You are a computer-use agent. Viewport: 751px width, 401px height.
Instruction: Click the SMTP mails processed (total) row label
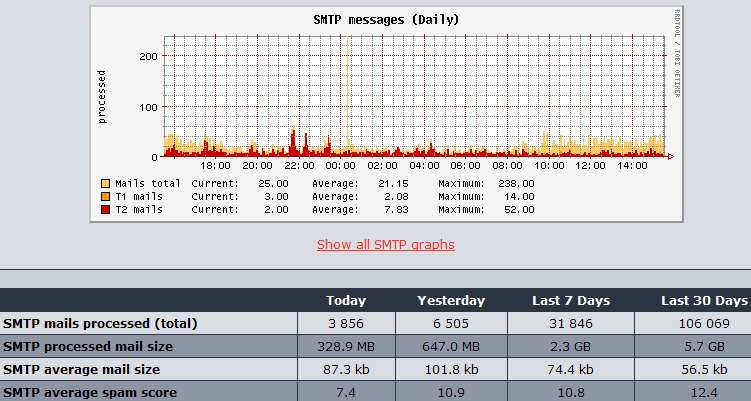(x=100, y=323)
